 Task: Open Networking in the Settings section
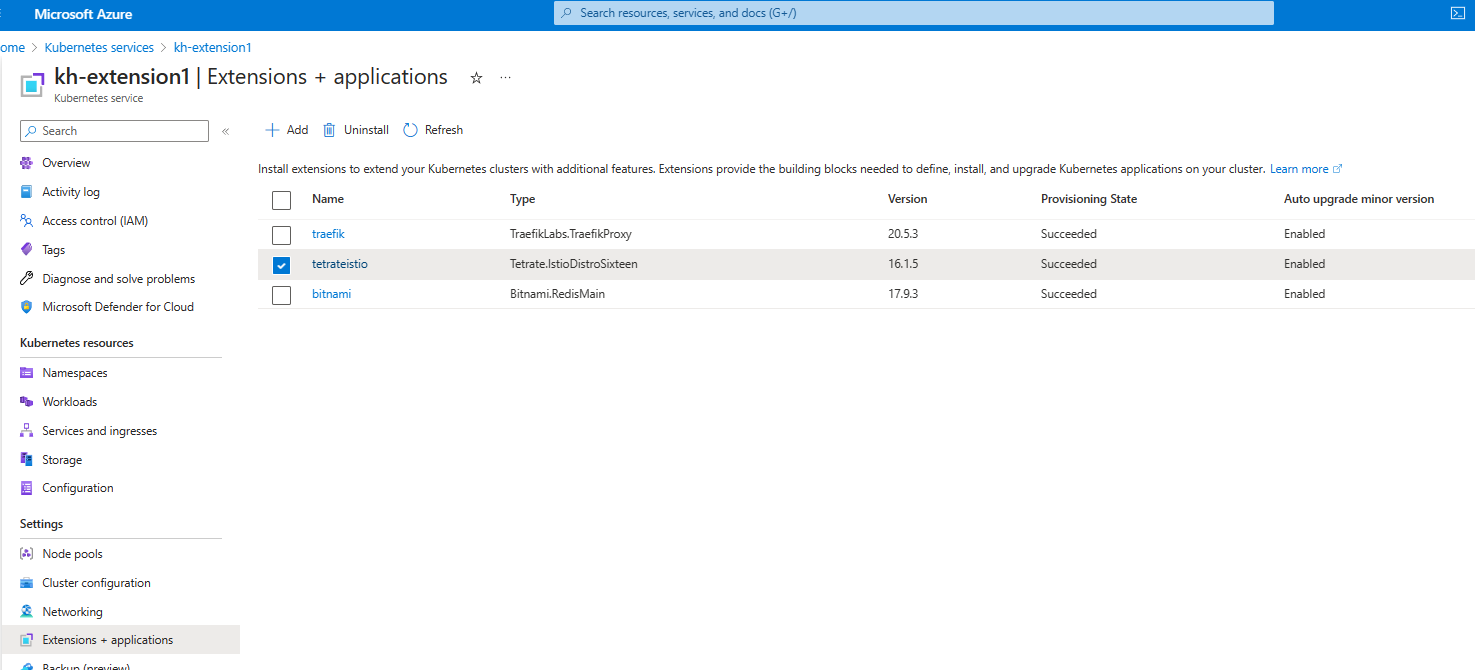tap(72, 612)
